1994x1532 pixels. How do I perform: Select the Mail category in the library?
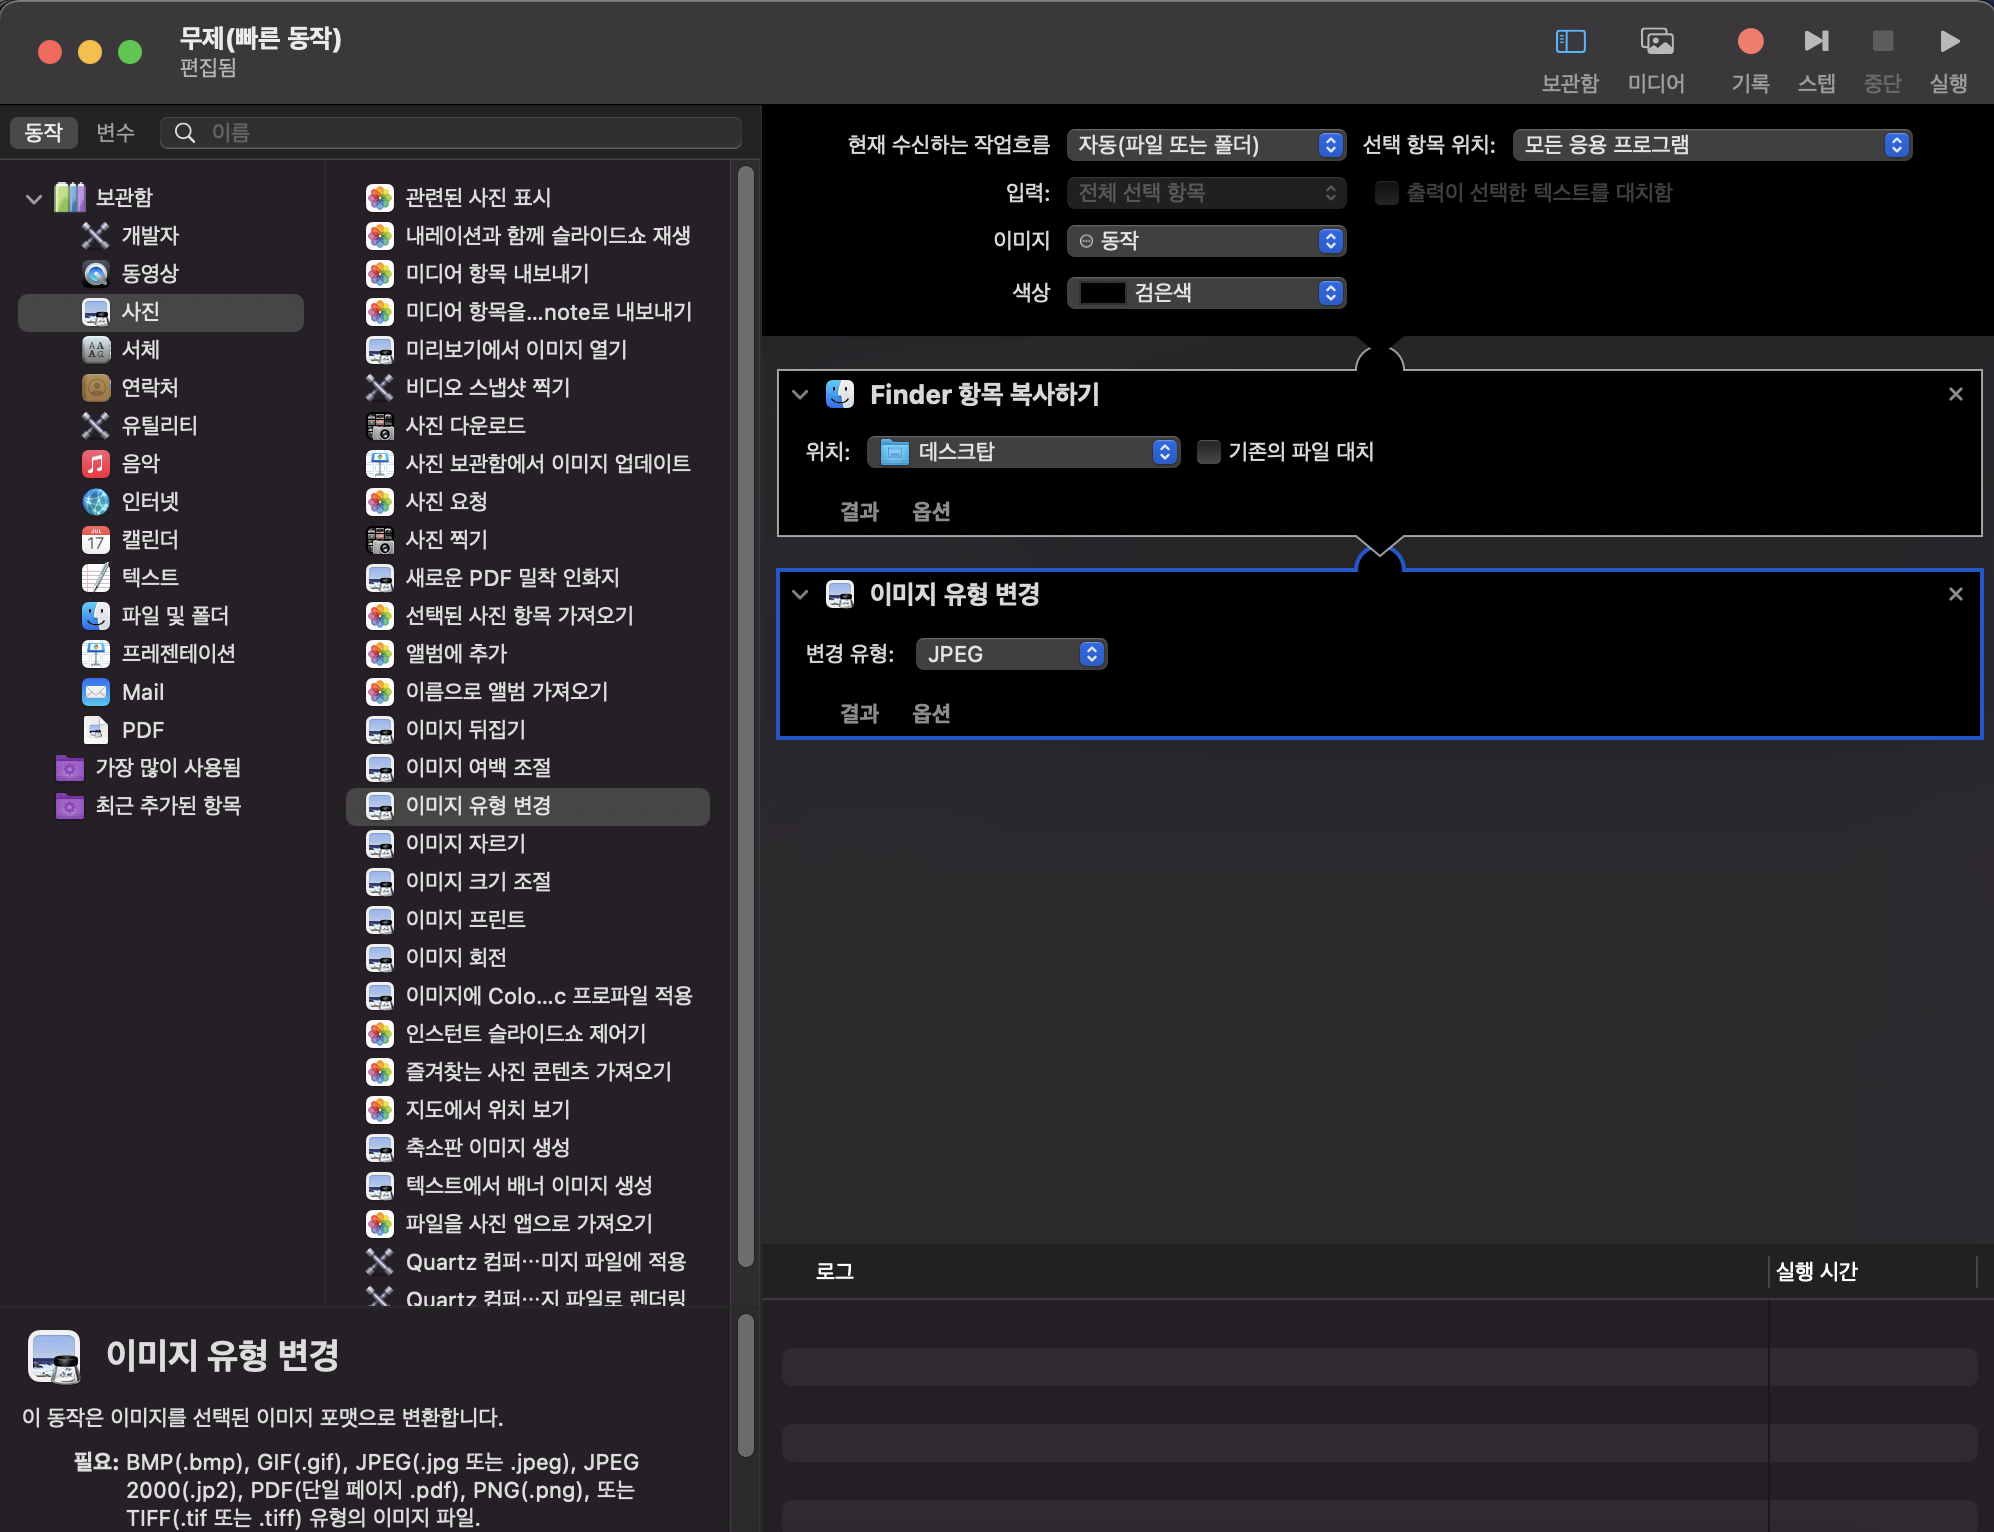point(161,692)
